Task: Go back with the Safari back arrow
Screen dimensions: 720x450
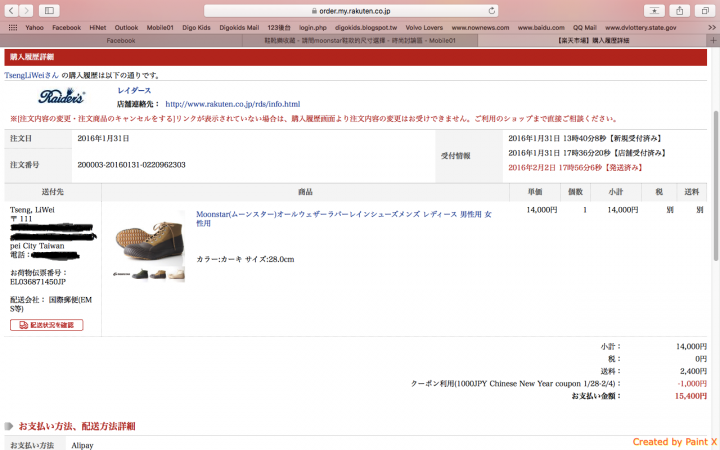Action: (x=11, y=10)
